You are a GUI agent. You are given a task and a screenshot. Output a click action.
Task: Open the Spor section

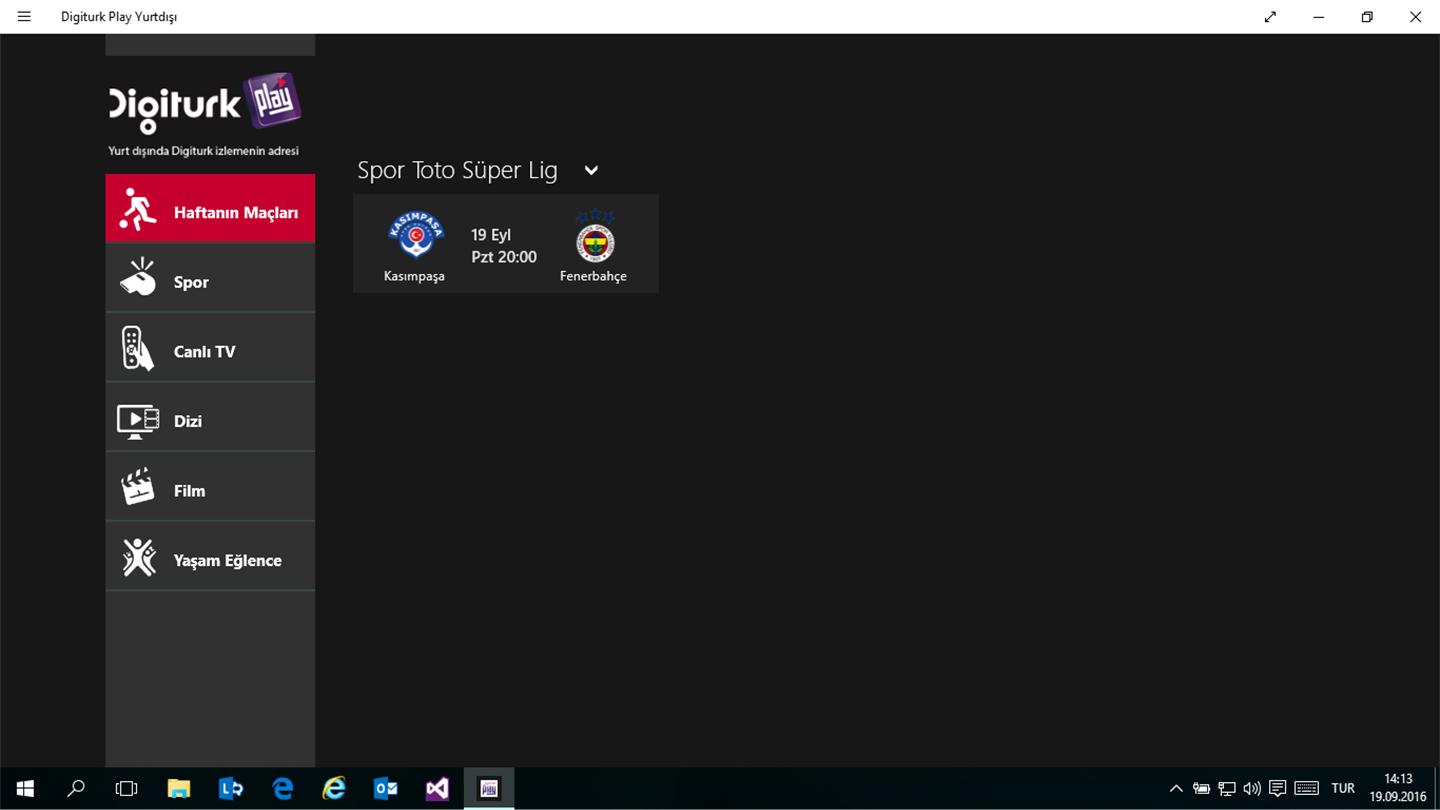[x=210, y=278]
